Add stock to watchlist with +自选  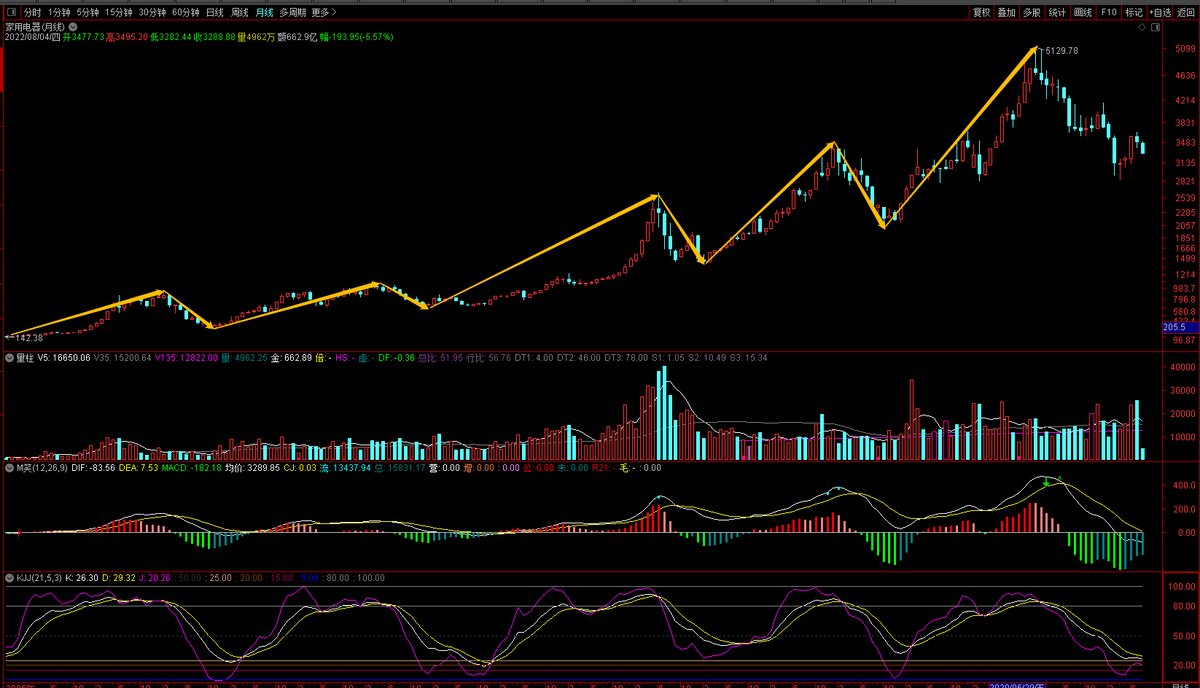click(x=1160, y=12)
